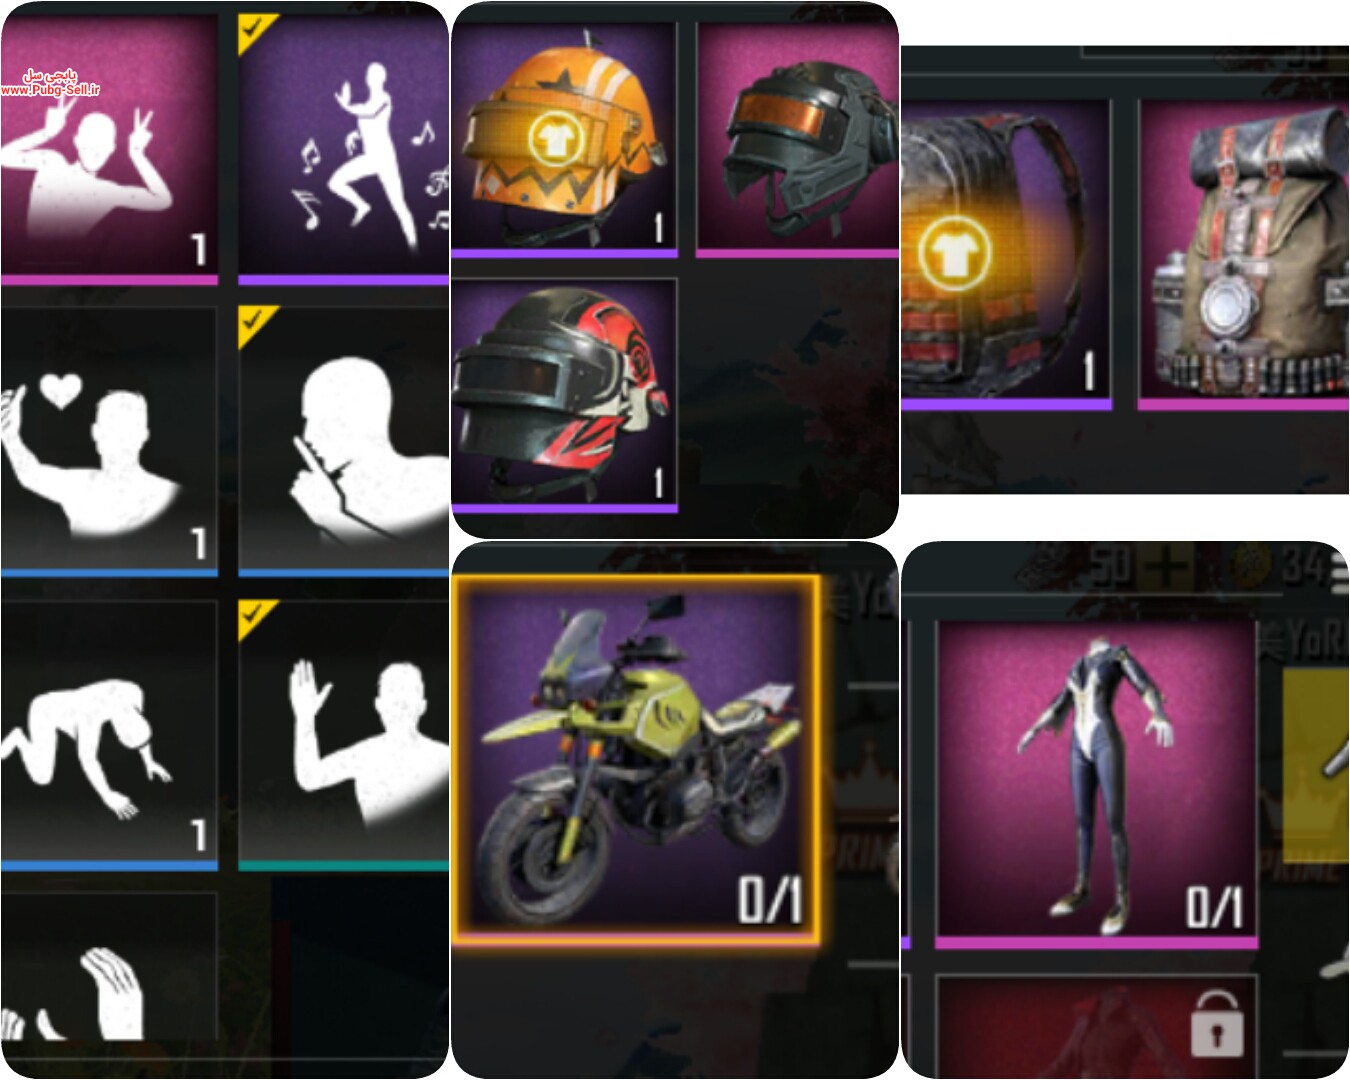Image resolution: width=1350 pixels, height=1080 pixels.
Task: Select the yellow motorcycle skin
Action: click(x=636, y=760)
